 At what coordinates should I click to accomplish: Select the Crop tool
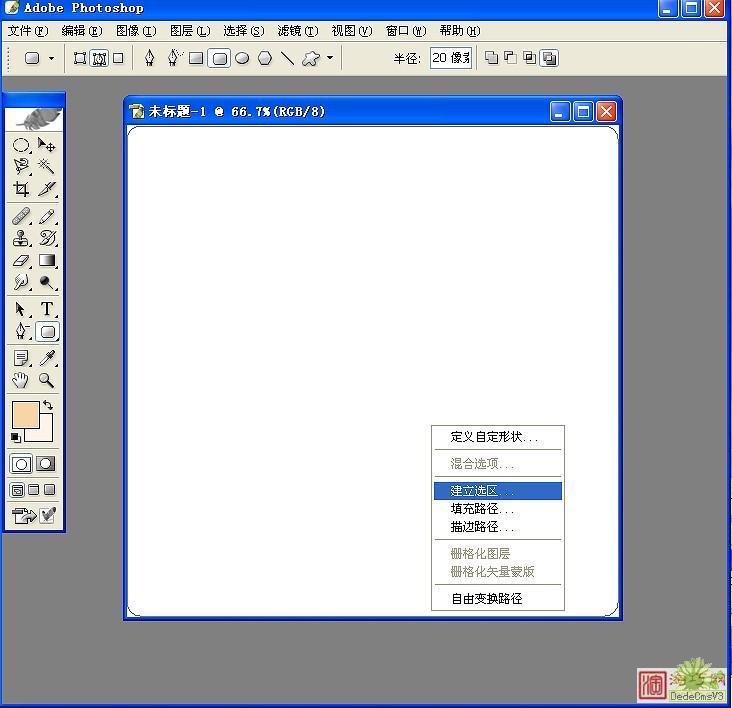click(21, 189)
